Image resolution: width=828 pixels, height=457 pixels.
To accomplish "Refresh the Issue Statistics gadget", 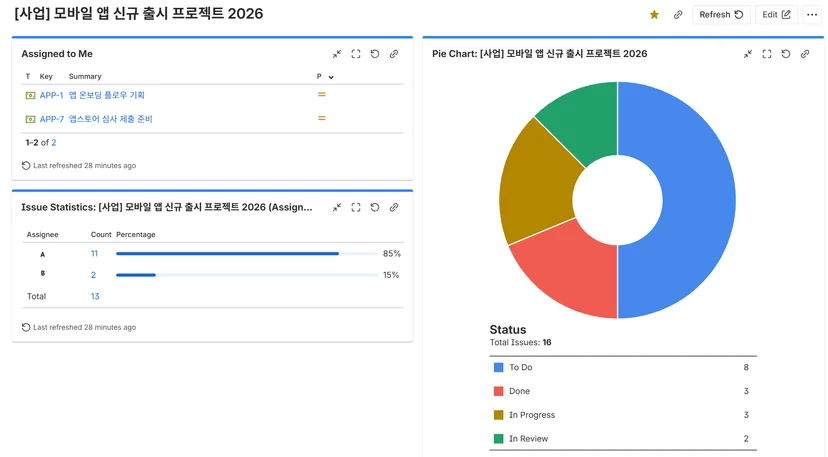I will click(375, 207).
